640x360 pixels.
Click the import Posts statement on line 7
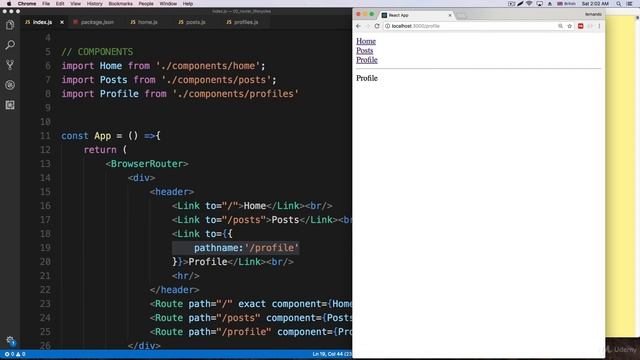pos(169,80)
